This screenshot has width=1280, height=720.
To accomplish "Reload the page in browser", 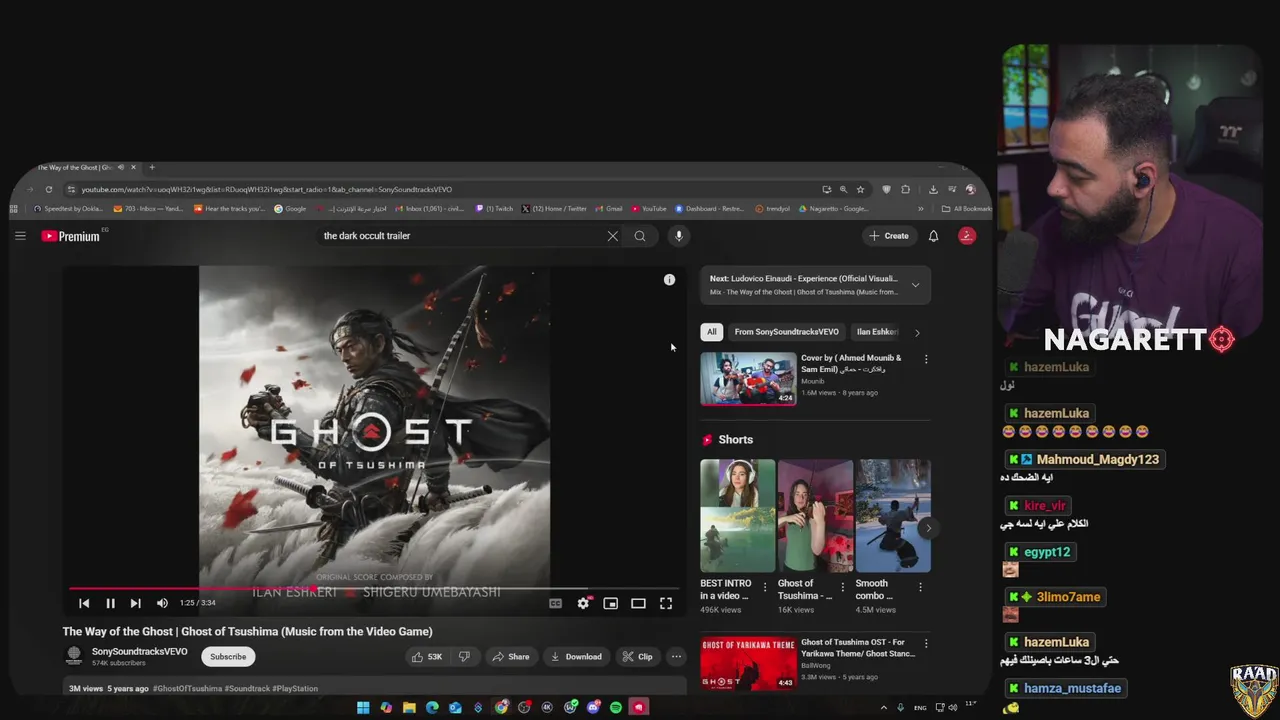I will [48, 189].
